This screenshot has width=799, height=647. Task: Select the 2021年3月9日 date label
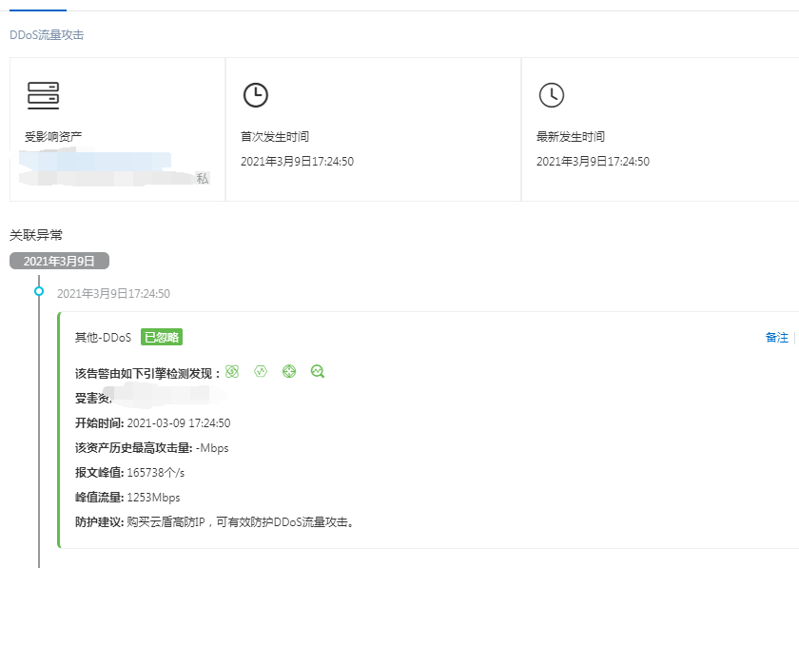59,261
